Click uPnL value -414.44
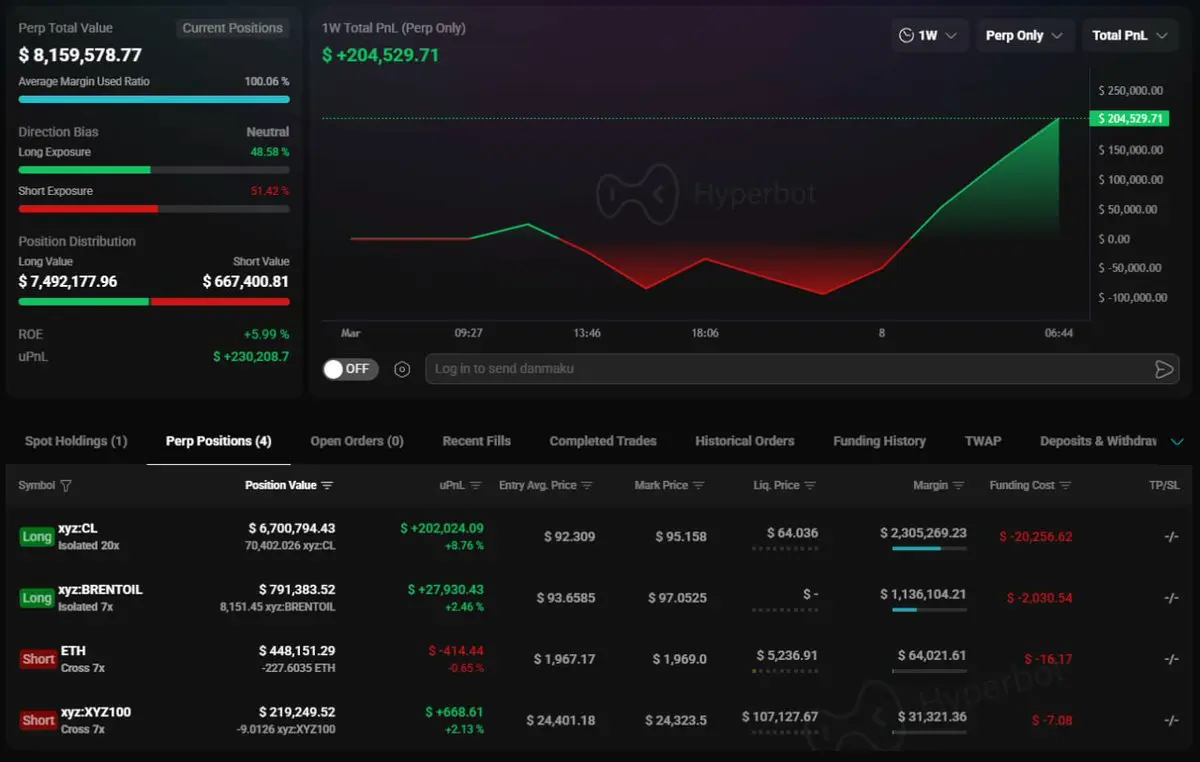The image size is (1200, 762). (456, 651)
